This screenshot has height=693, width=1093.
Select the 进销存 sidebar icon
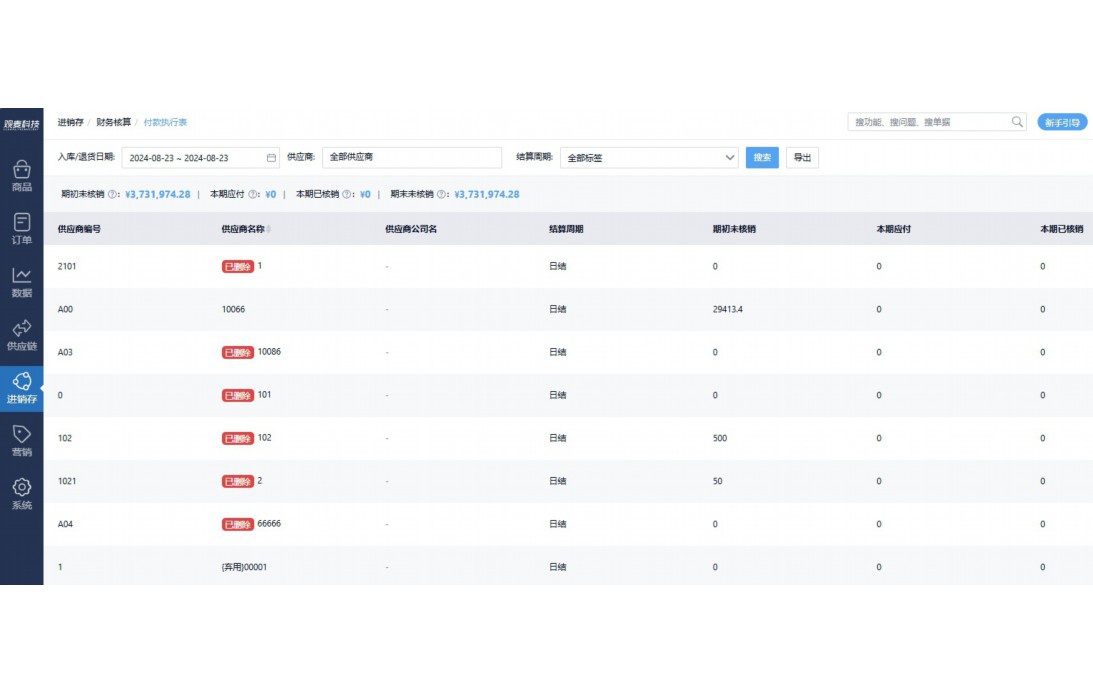click(x=21, y=387)
